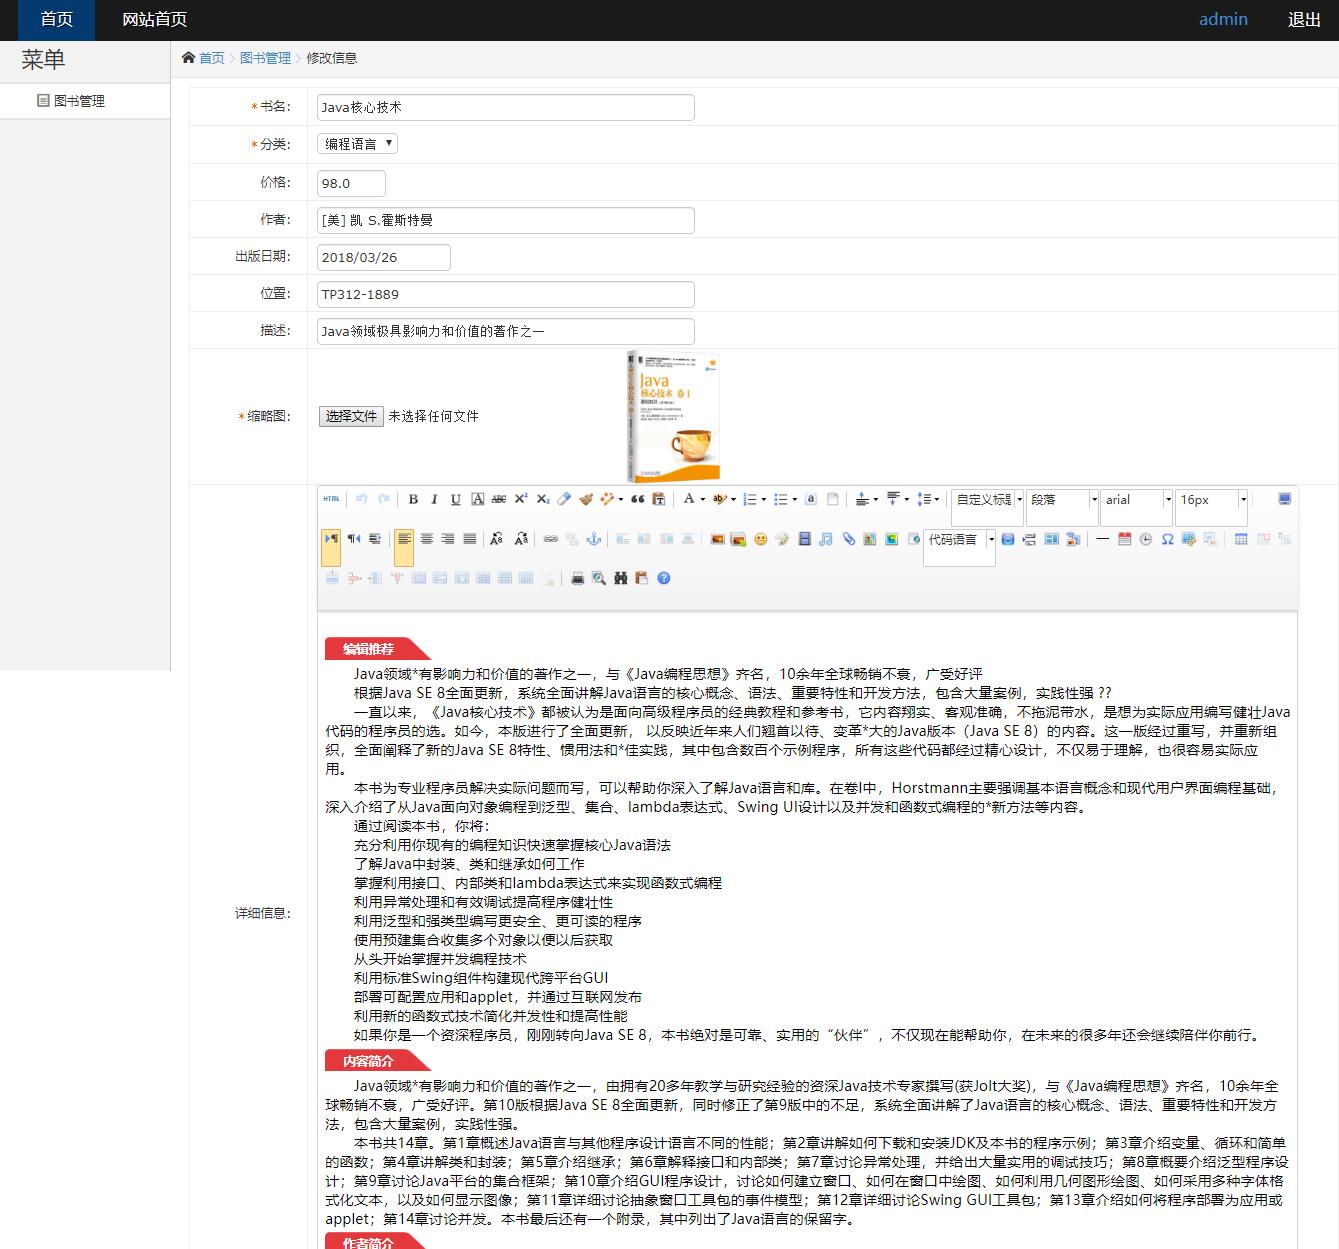Insert music using the note icon
This screenshot has height=1249, width=1339.
coord(826,539)
